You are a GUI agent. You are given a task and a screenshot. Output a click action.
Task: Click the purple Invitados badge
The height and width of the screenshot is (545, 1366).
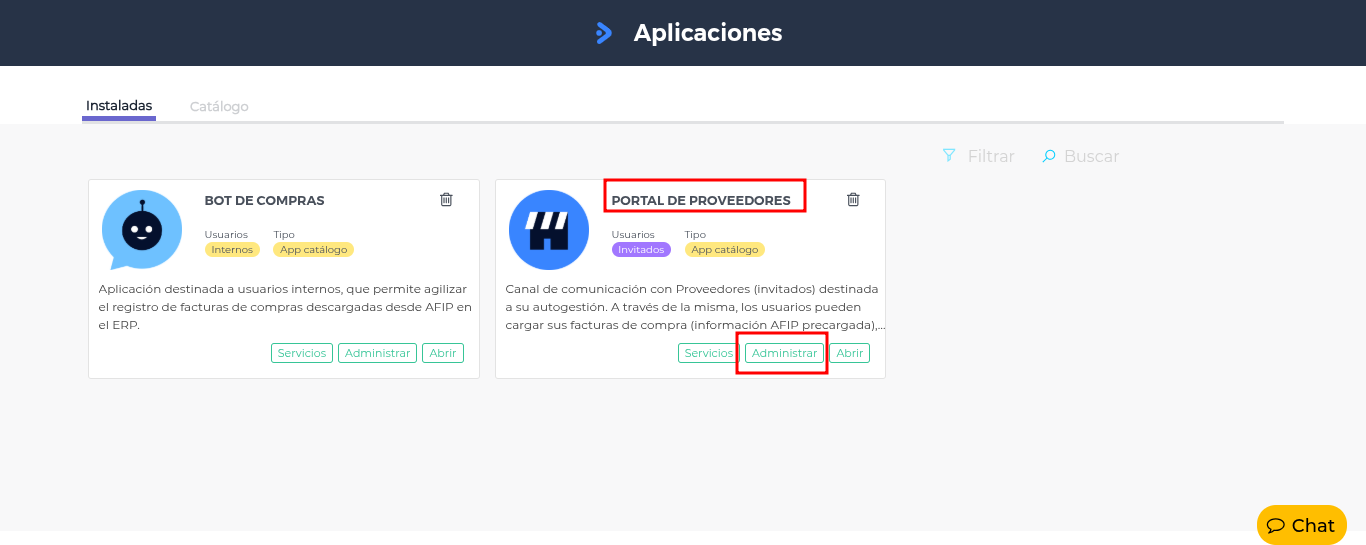641,250
